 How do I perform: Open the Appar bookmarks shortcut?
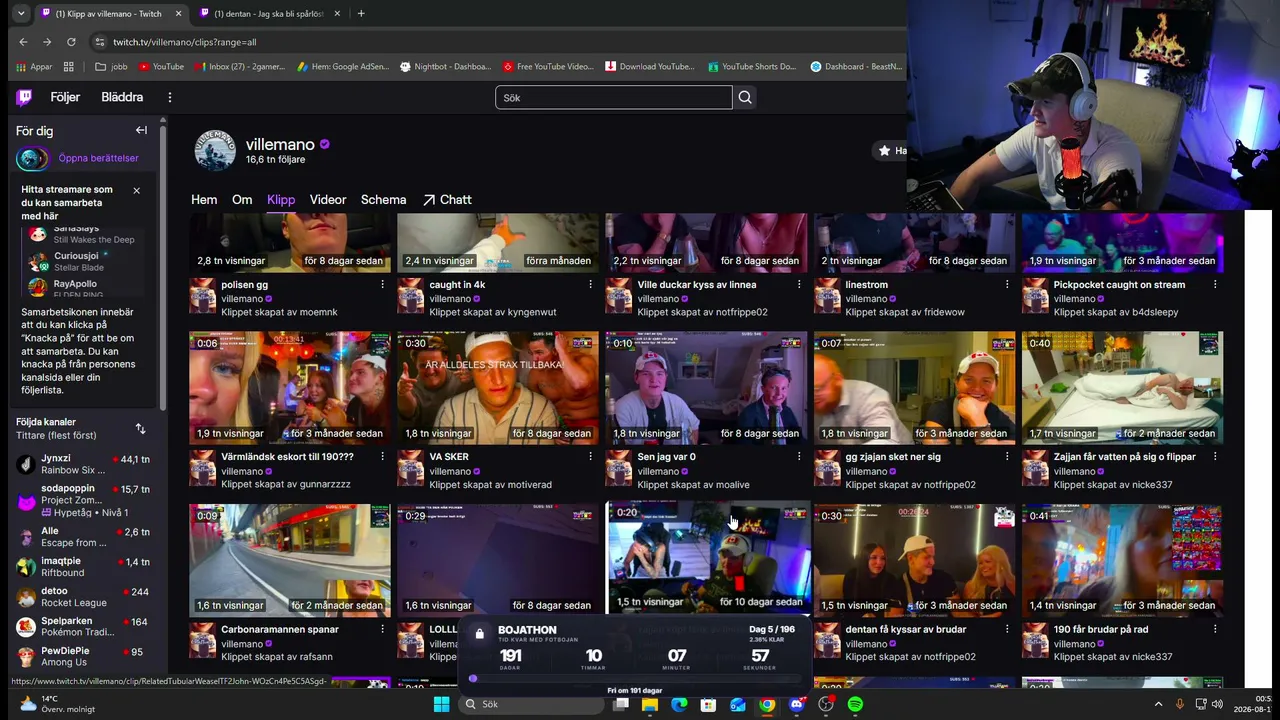34,67
